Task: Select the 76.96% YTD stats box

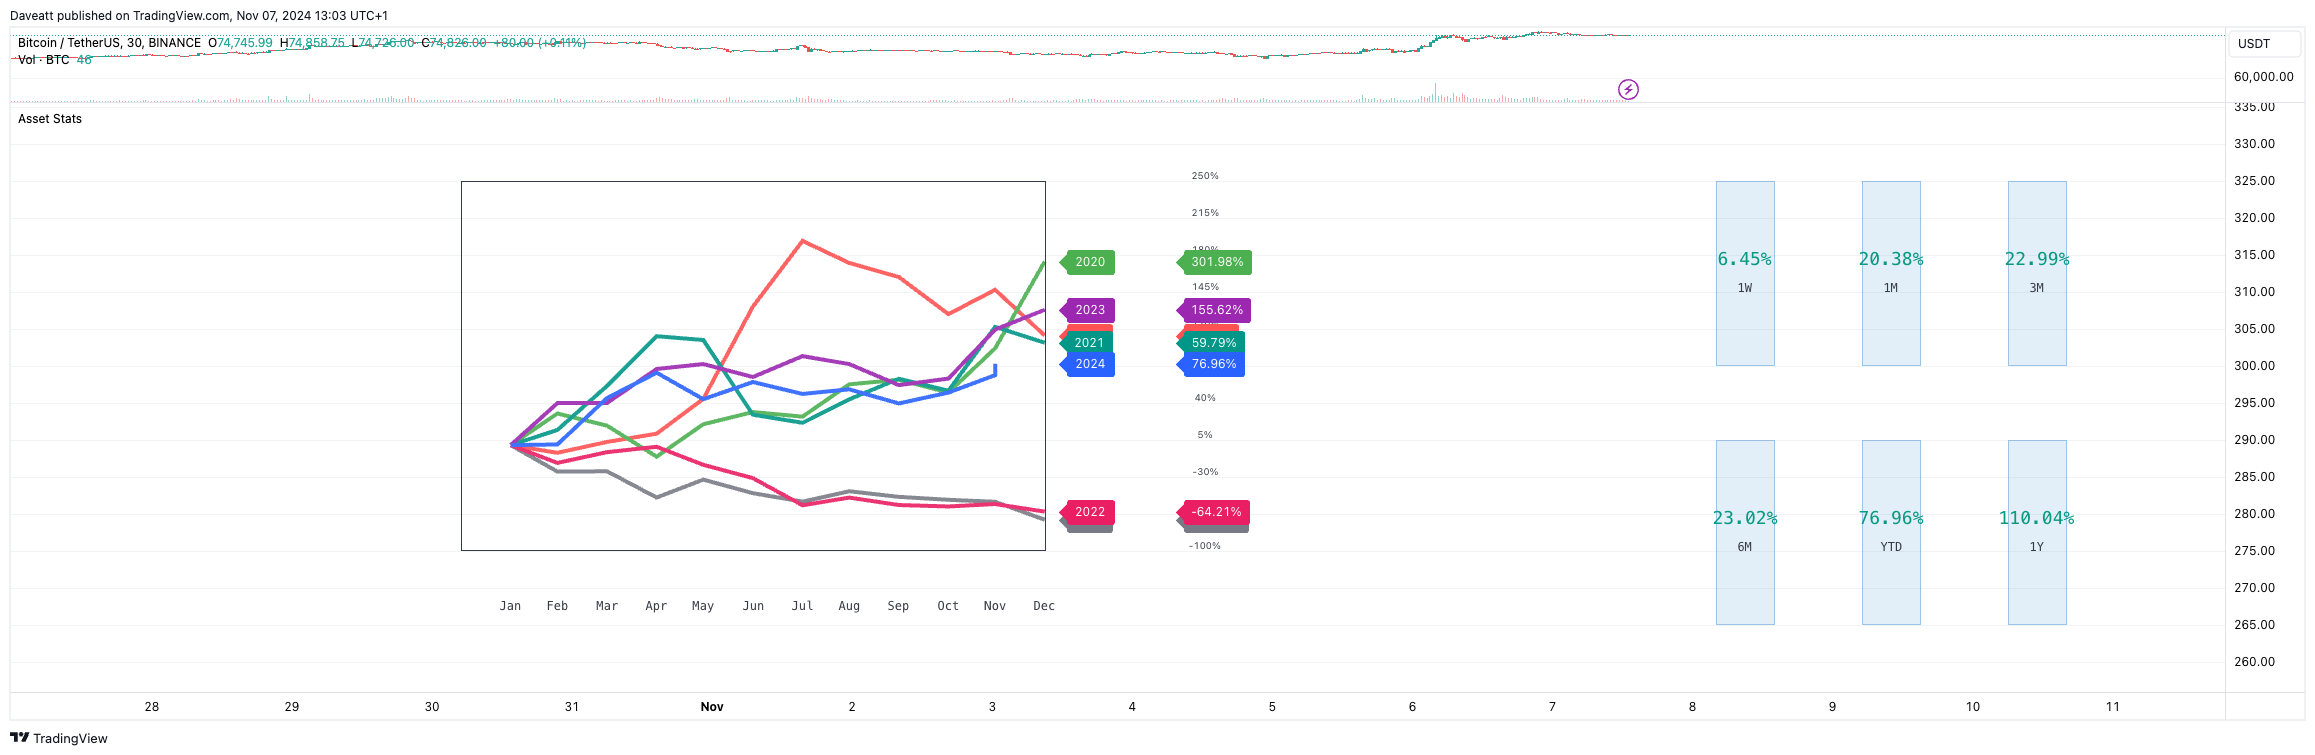Action: pos(1891,532)
